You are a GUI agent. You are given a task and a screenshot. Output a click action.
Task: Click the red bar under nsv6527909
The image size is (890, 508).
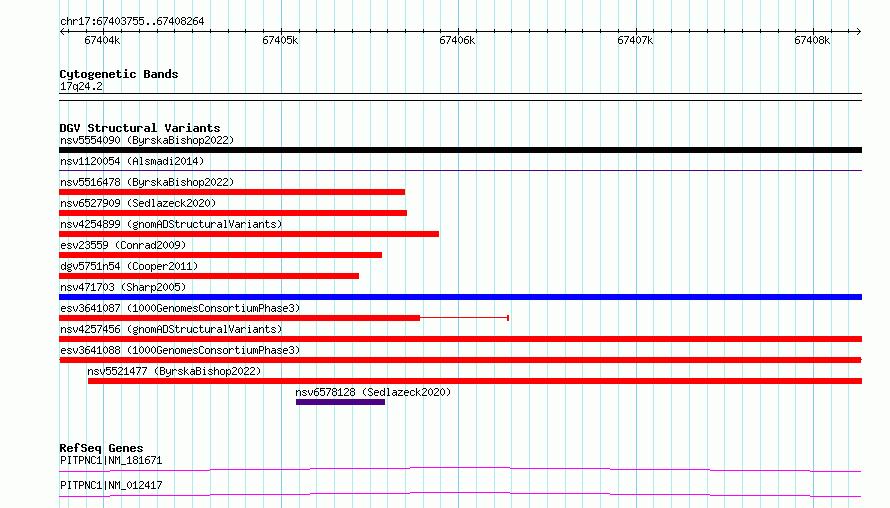point(233,213)
